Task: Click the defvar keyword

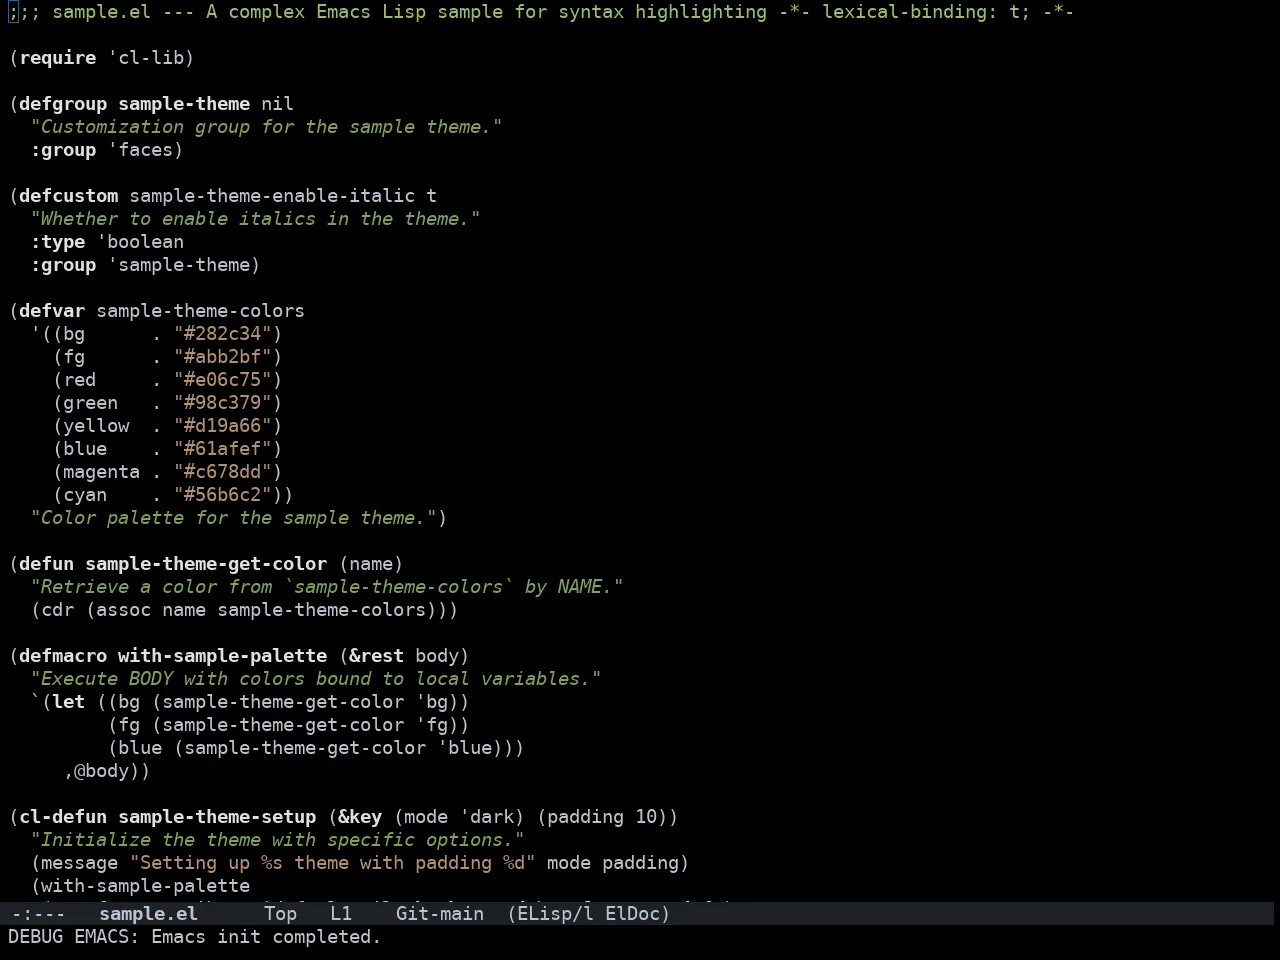Action: (52, 311)
